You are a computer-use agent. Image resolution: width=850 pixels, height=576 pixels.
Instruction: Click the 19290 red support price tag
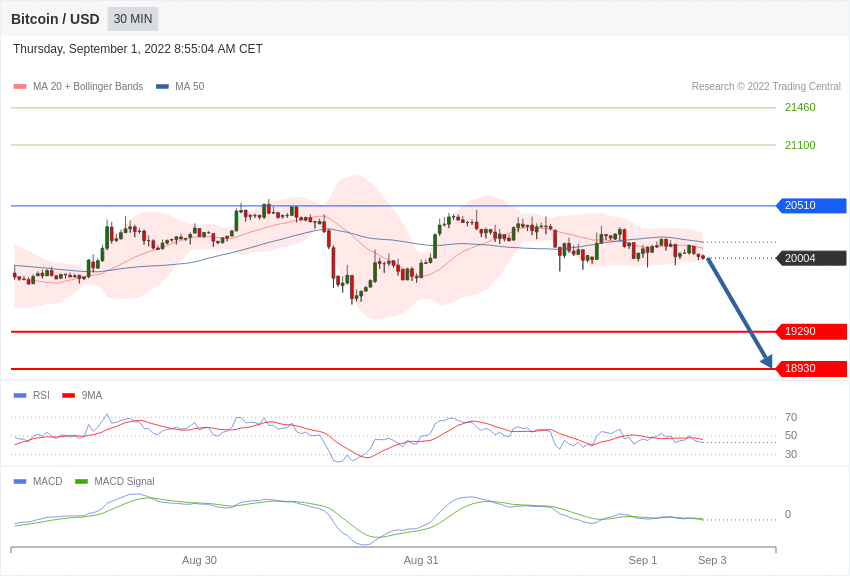[x=812, y=331]
